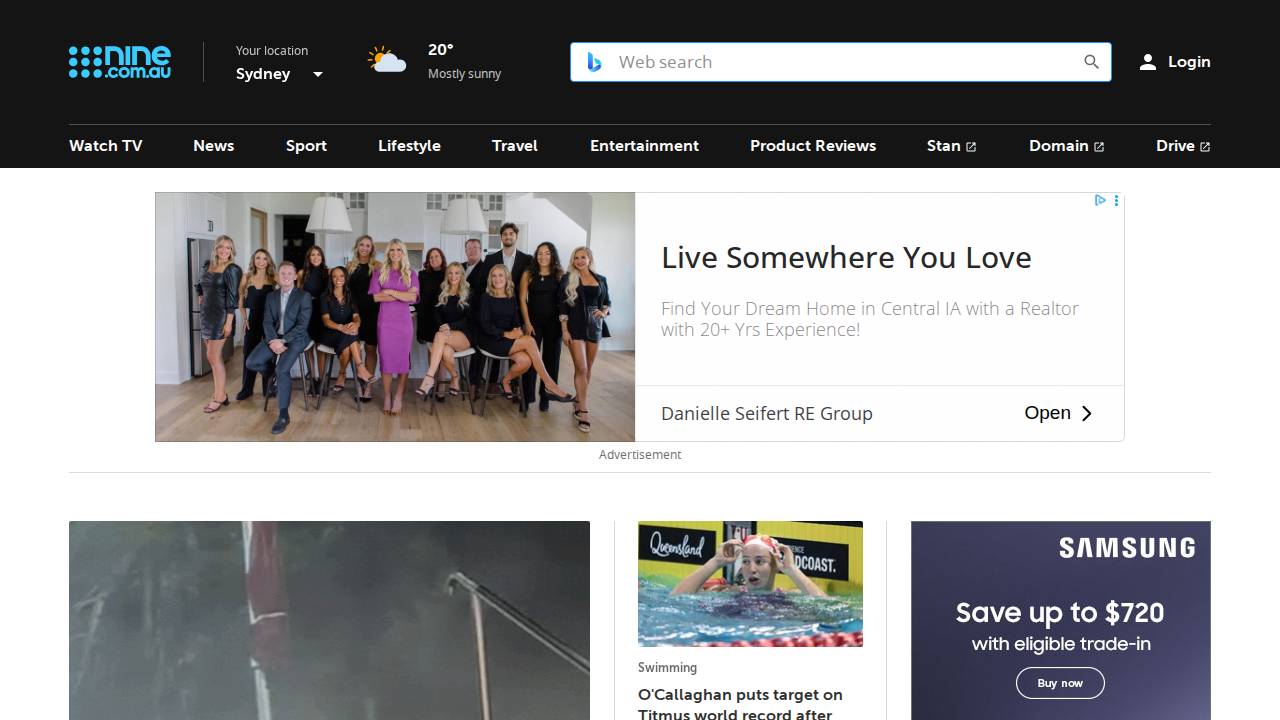Image resolution: width=1280 pixels, height=720 pixels.
Task: Go to Watch TV section
Action: [x=105, y=146]
